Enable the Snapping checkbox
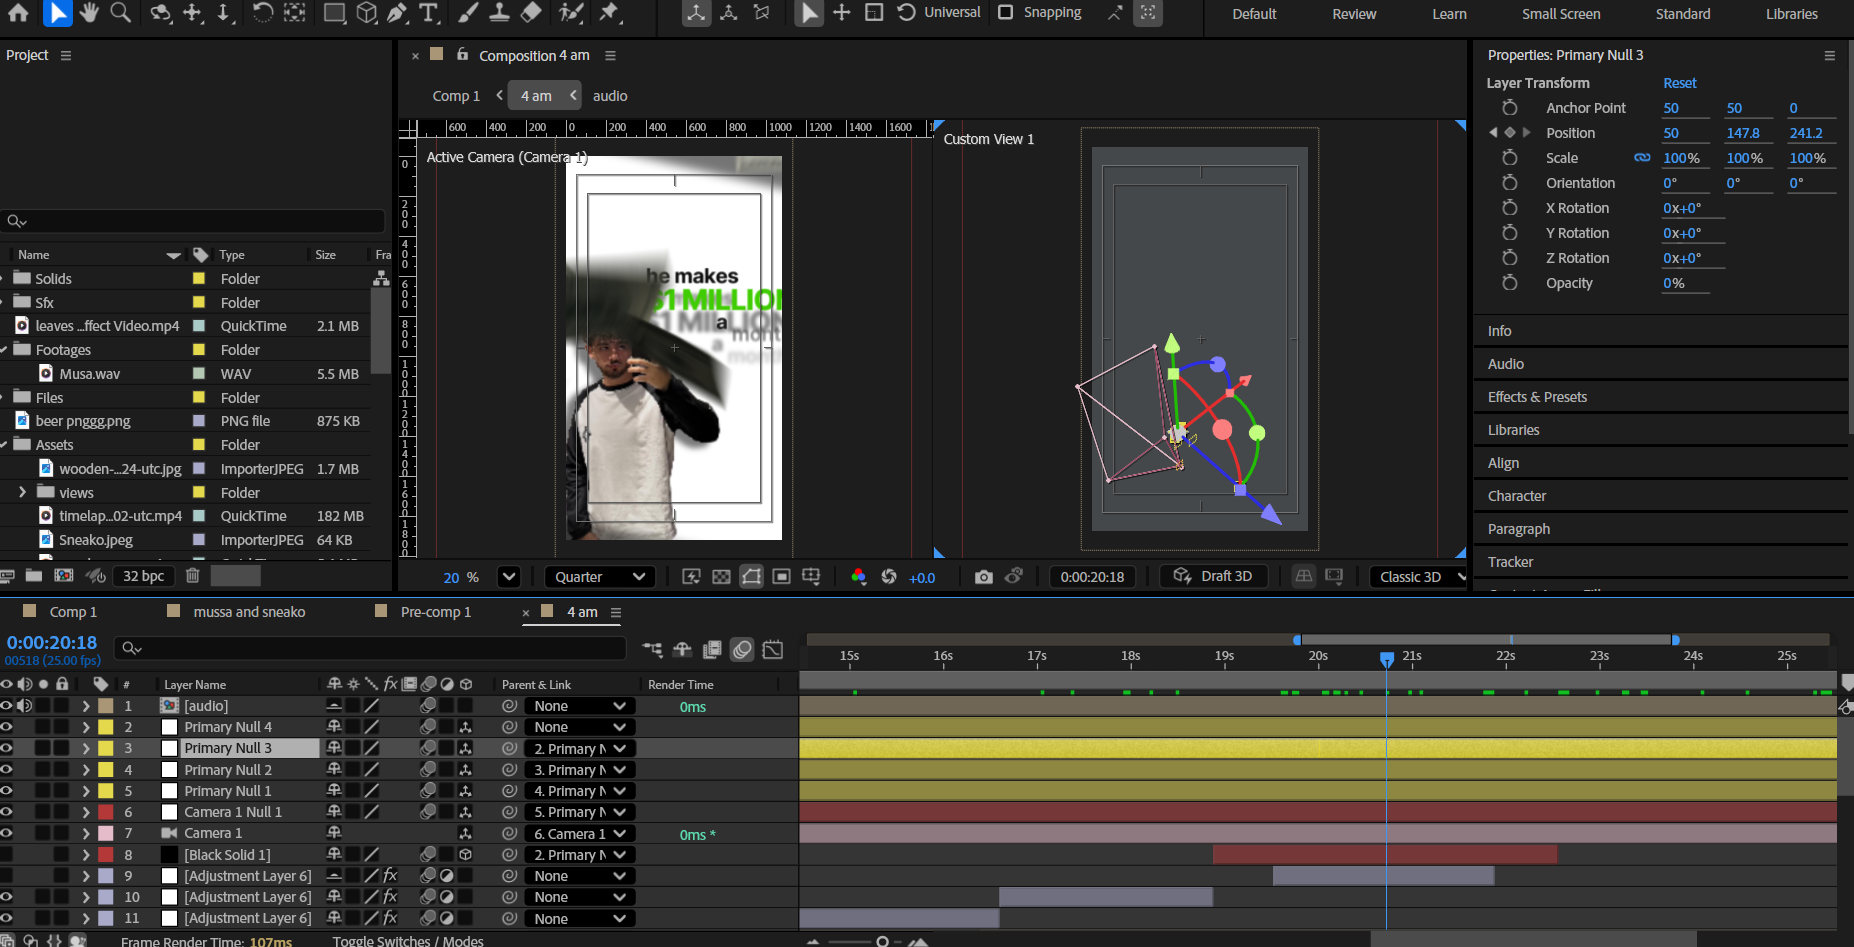This screenshot has width=1854, height=947. [x=1006, y=12]
